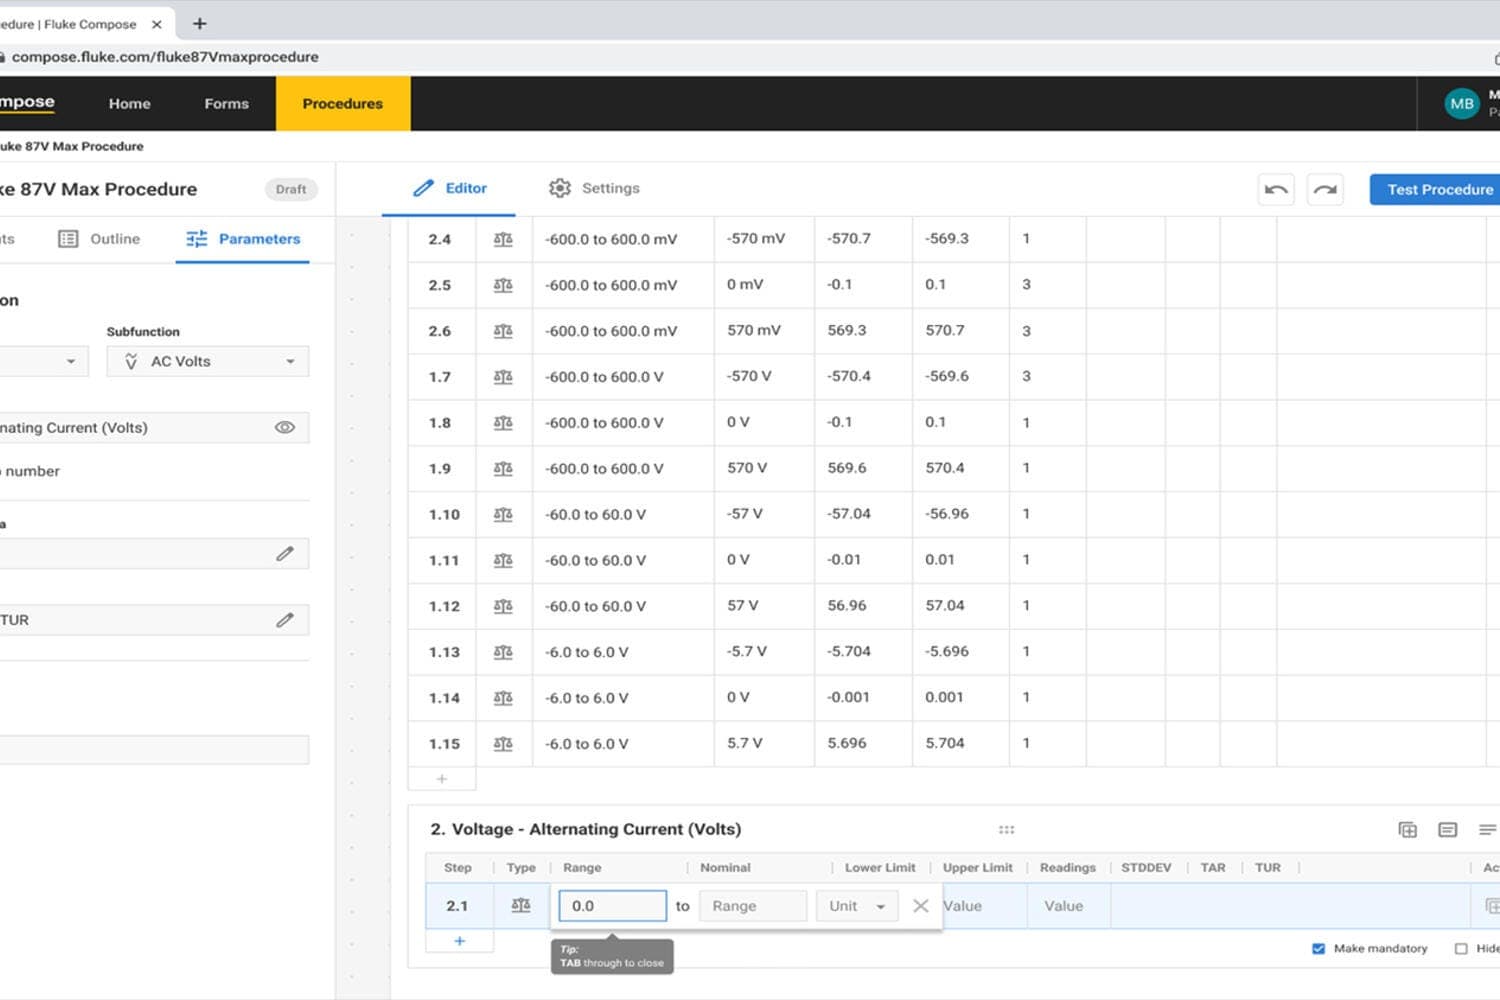Click the browser address bar URL
1500x1000 pixels.
pos(165,57)
